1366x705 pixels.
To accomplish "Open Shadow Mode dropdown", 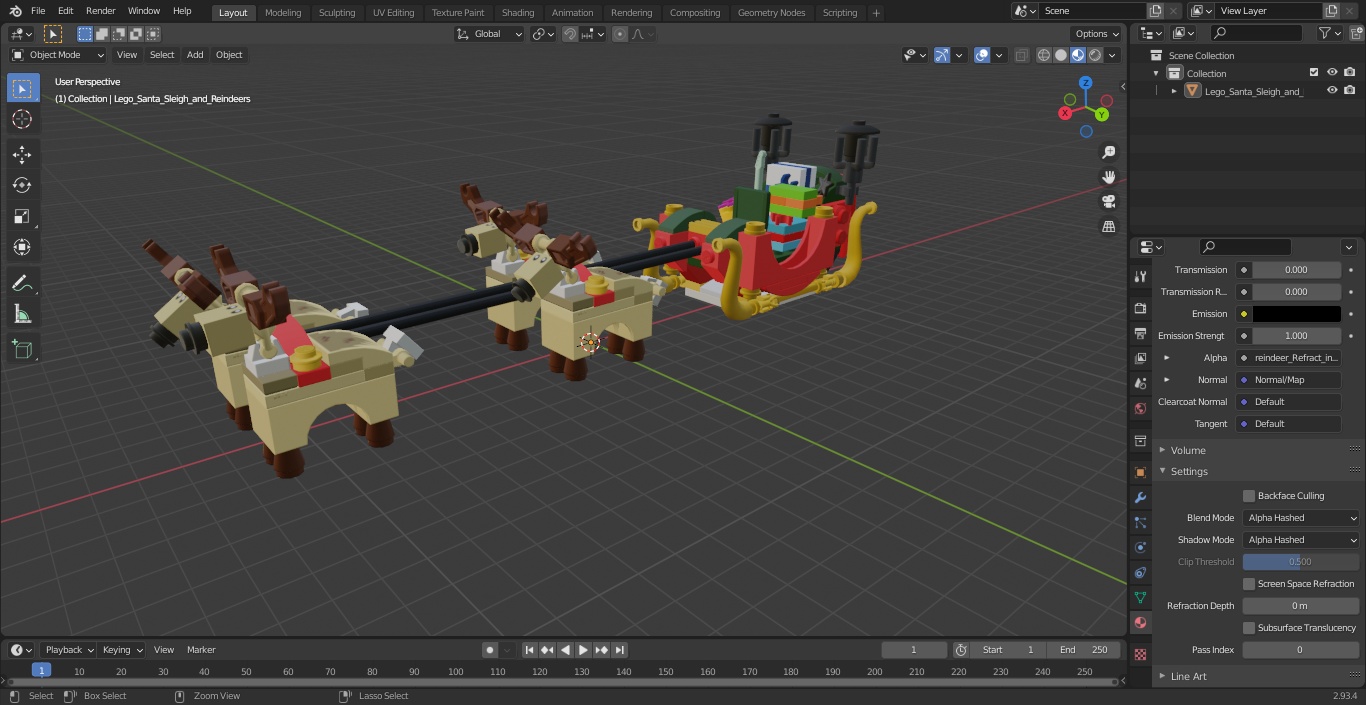I will pyautogui.click(x=1301, y=540).
